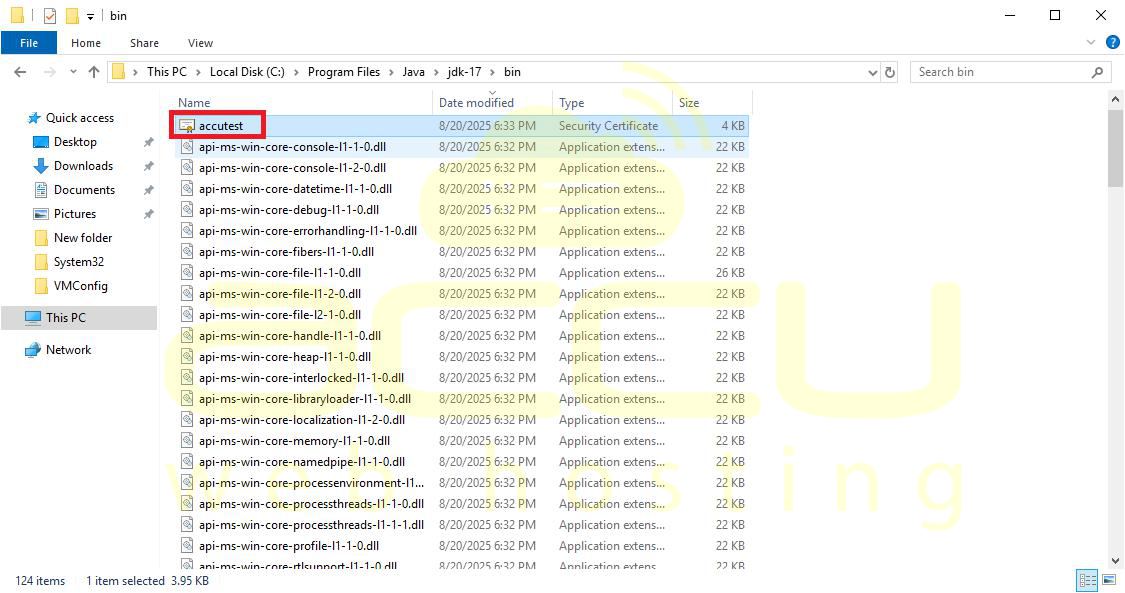Click Java in the address bar path
1125x593 pixels.
point(414,72)
